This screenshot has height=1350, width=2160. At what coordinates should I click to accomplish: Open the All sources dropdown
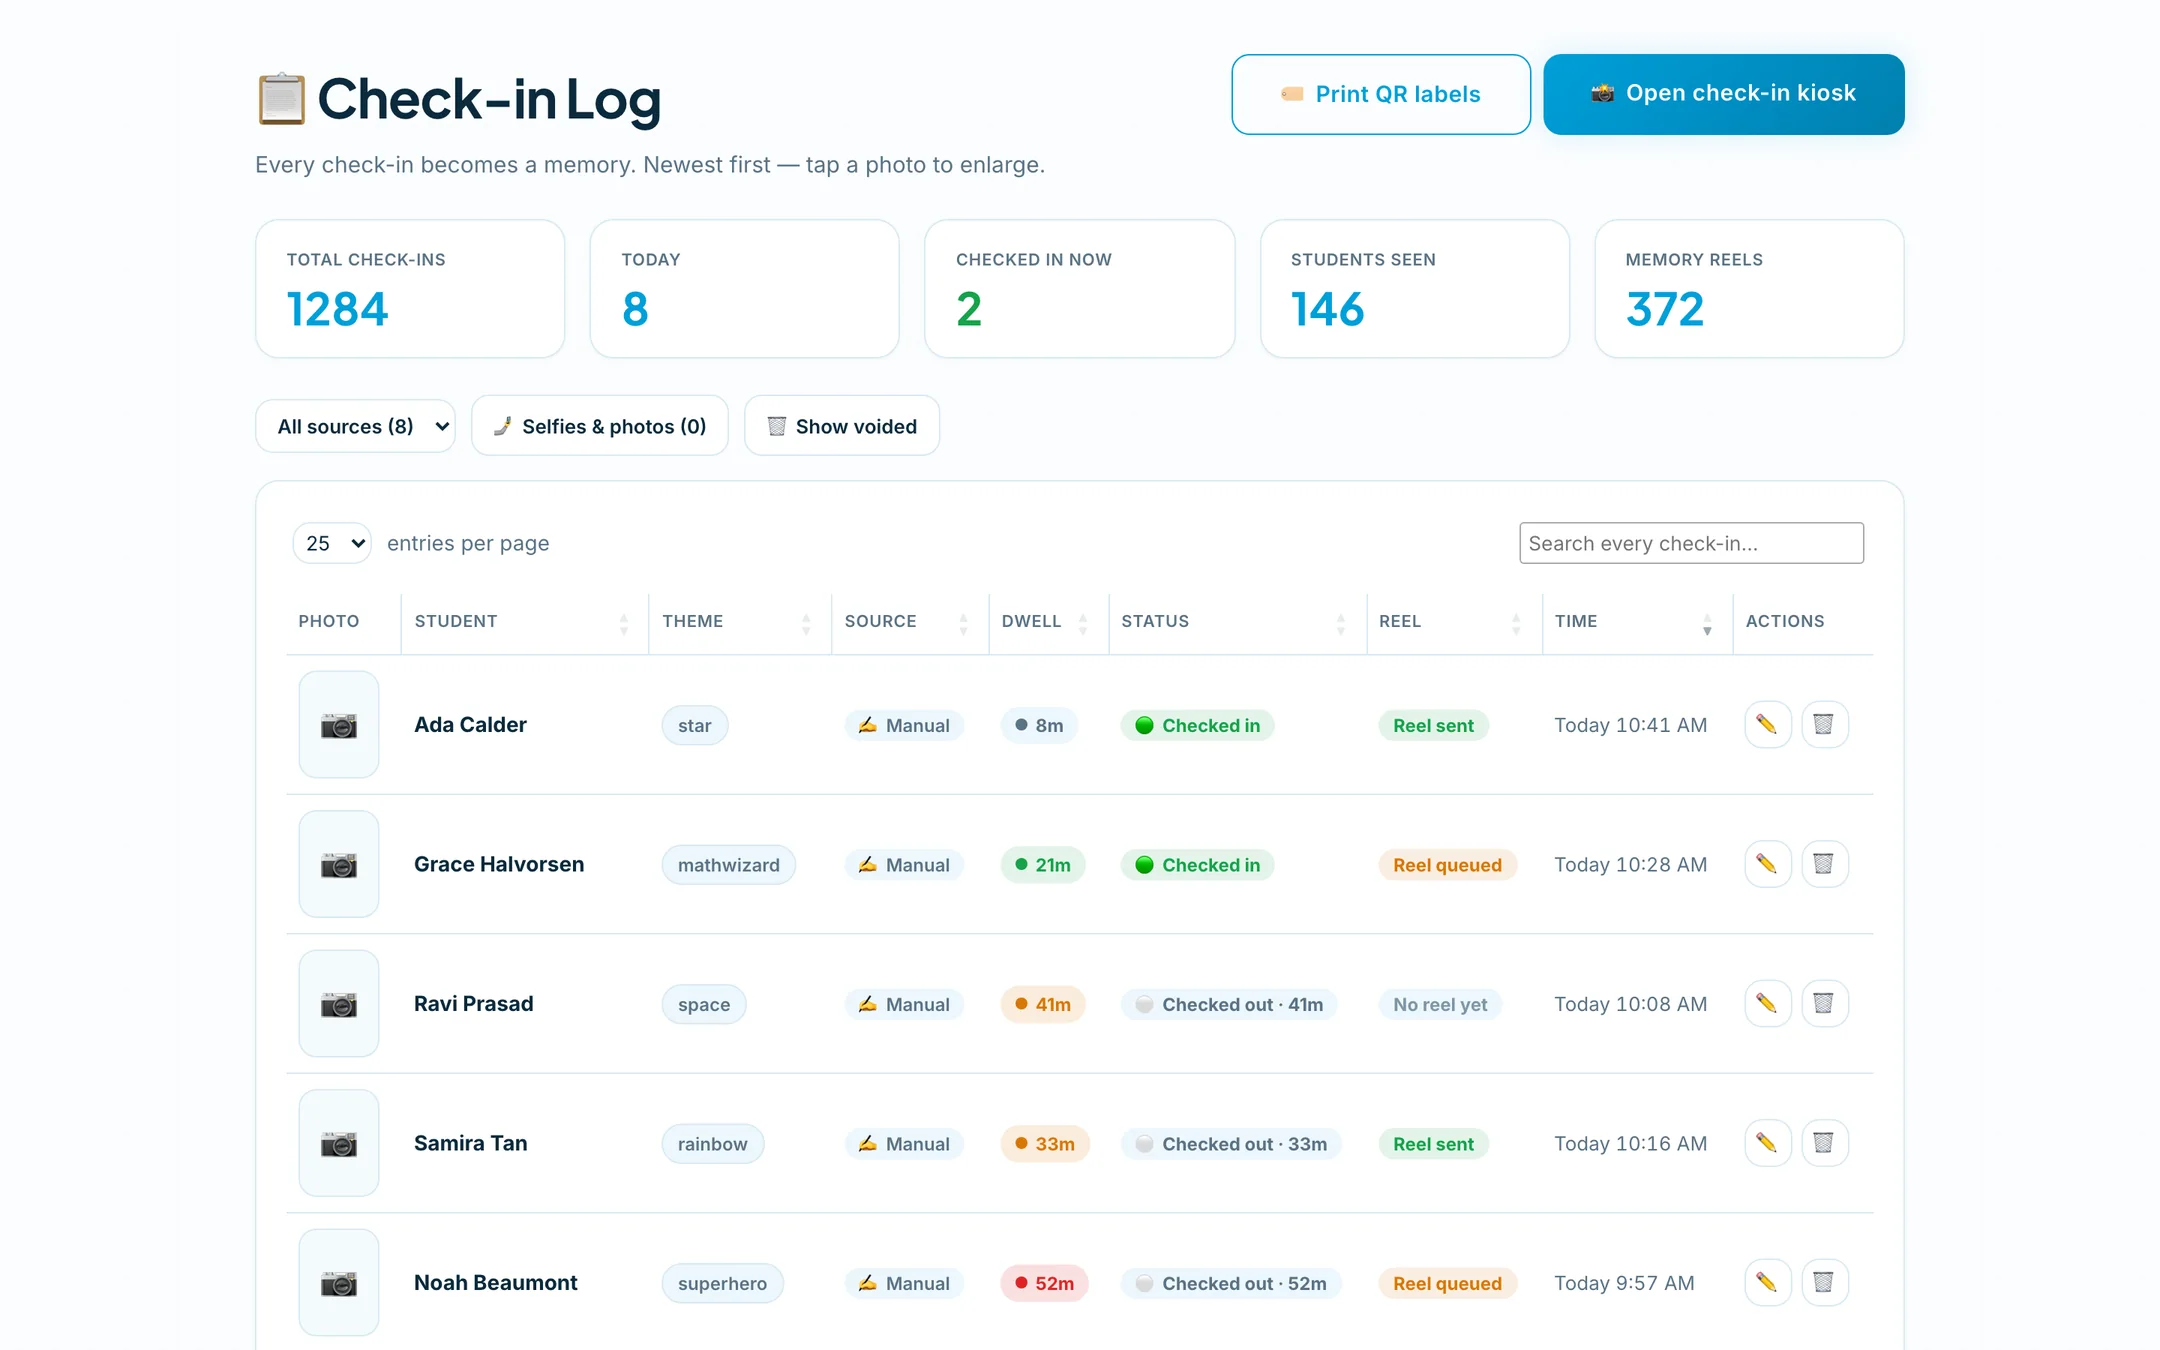point(355,426)
